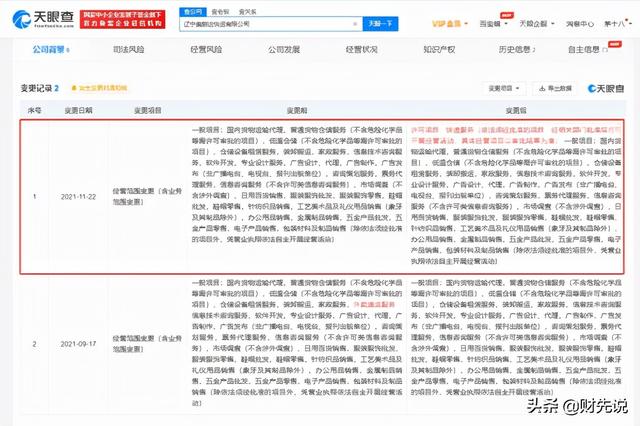Click the yellow notice link beside 变更记录
Screen dimensions: 640x426
pos(99,88)
